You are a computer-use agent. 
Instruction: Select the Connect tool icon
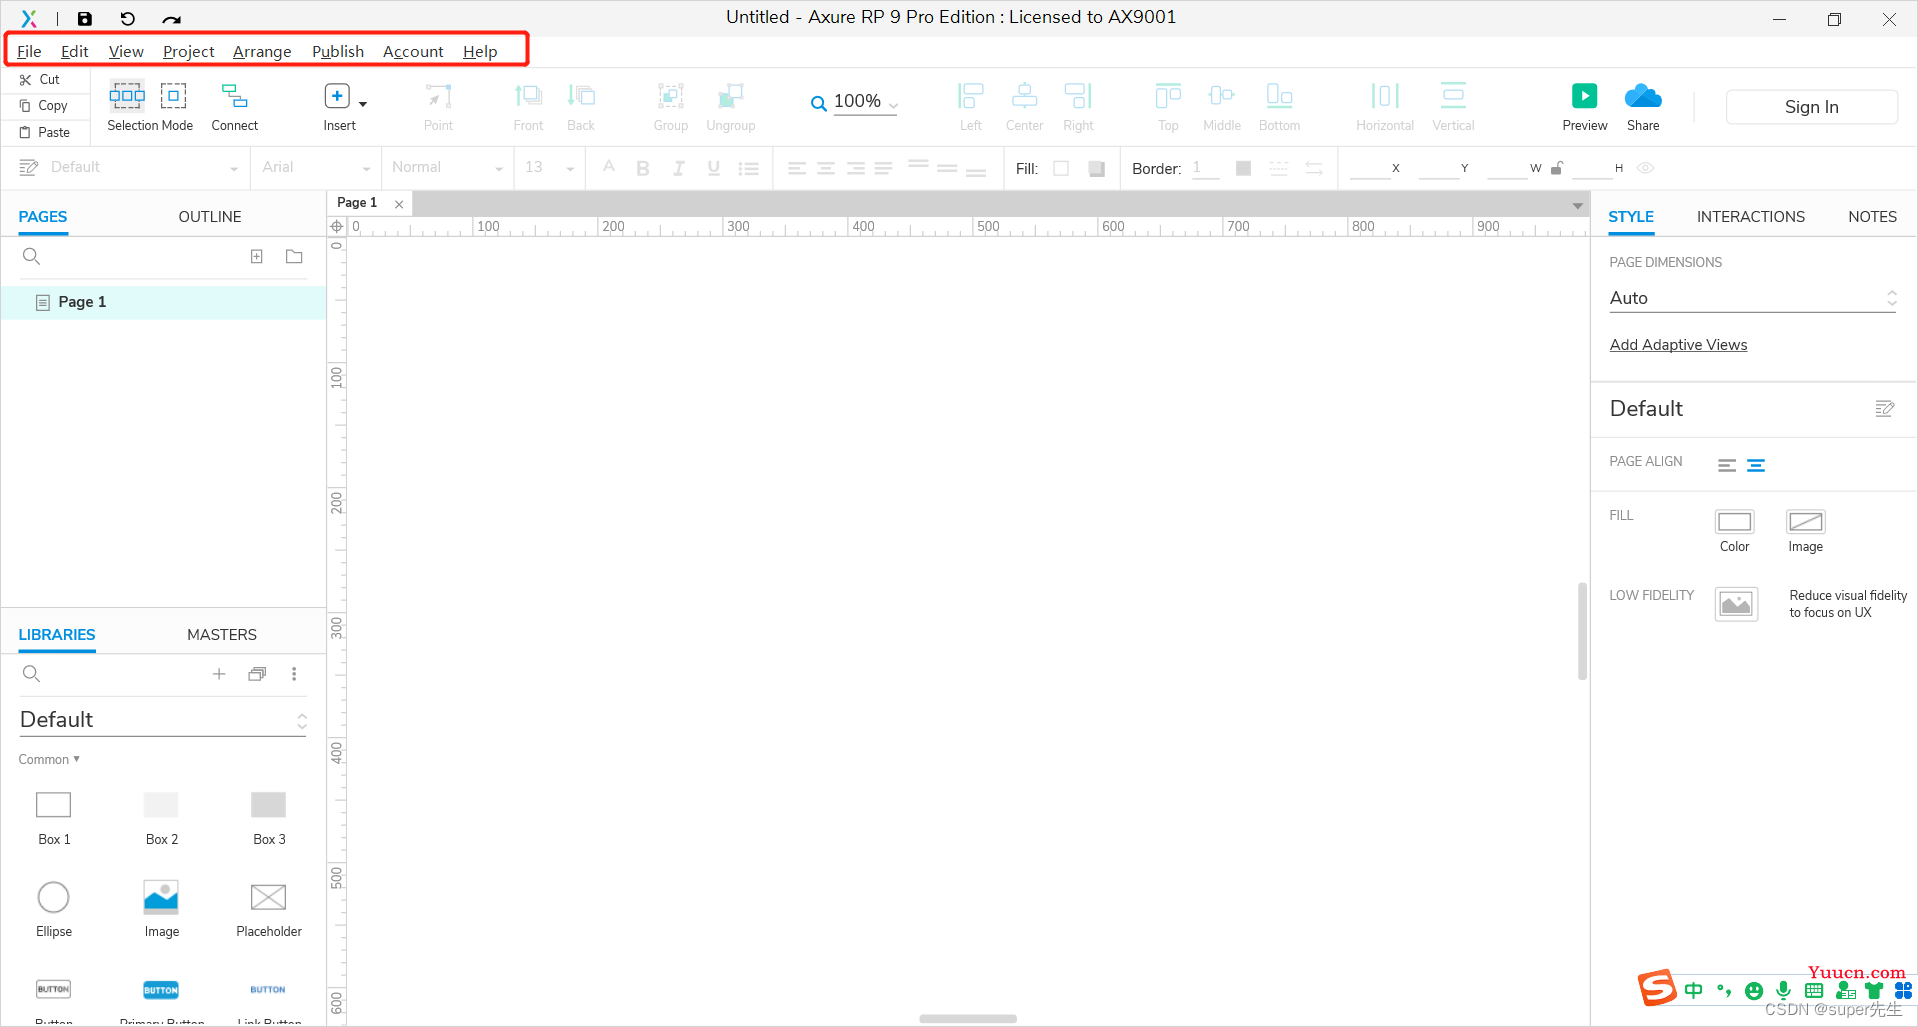(x=234, y=96)
